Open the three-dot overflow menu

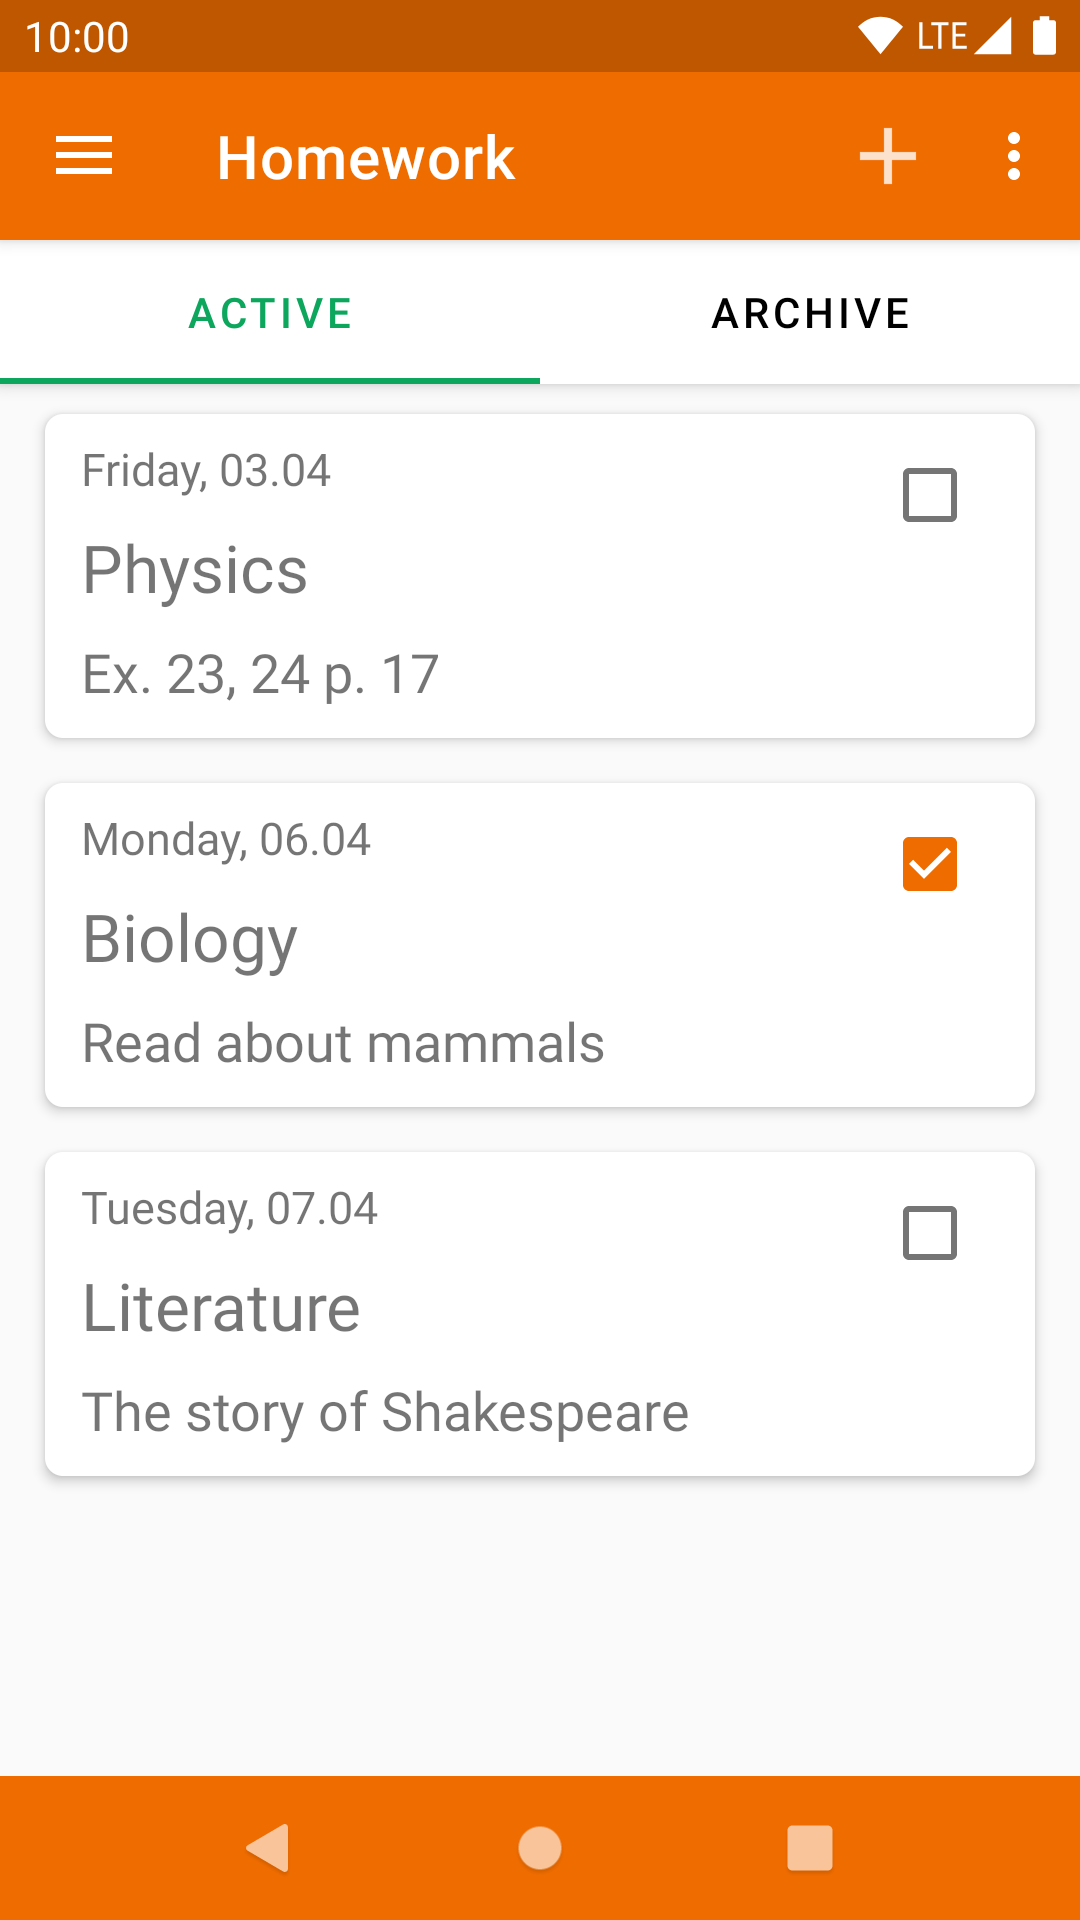coord(1014,156)
